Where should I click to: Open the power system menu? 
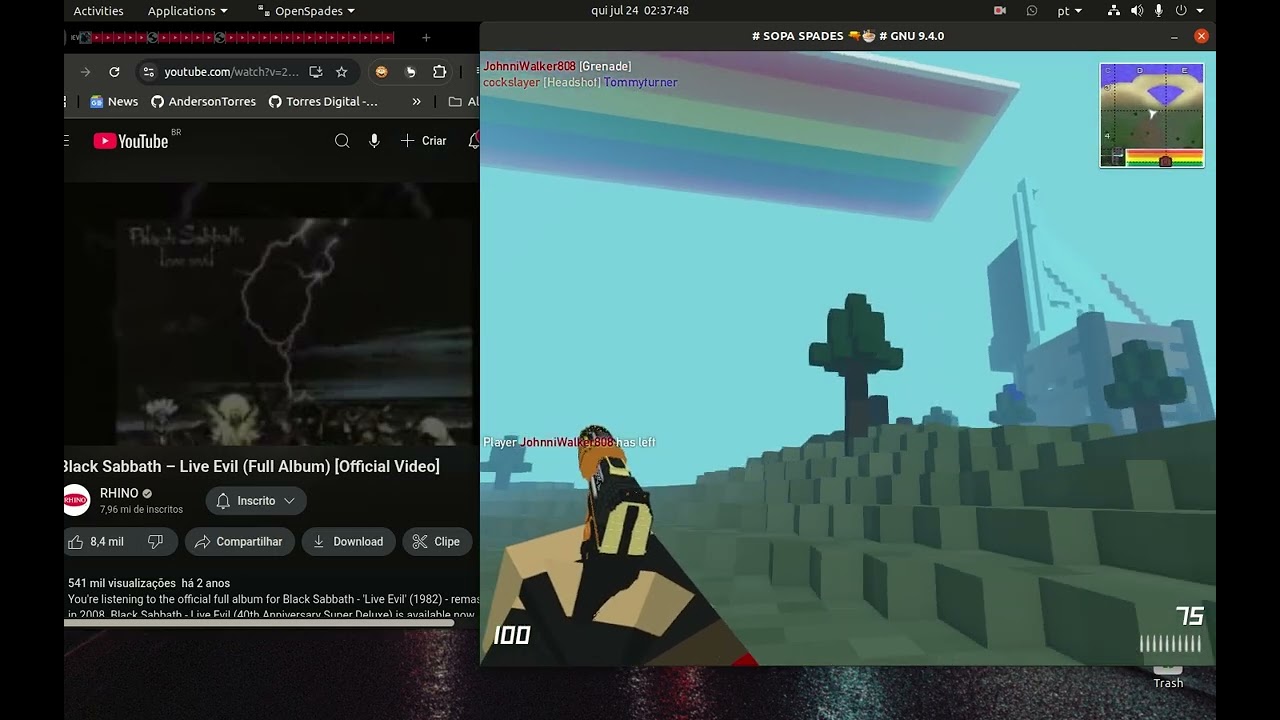click(x=1189, y=11)
